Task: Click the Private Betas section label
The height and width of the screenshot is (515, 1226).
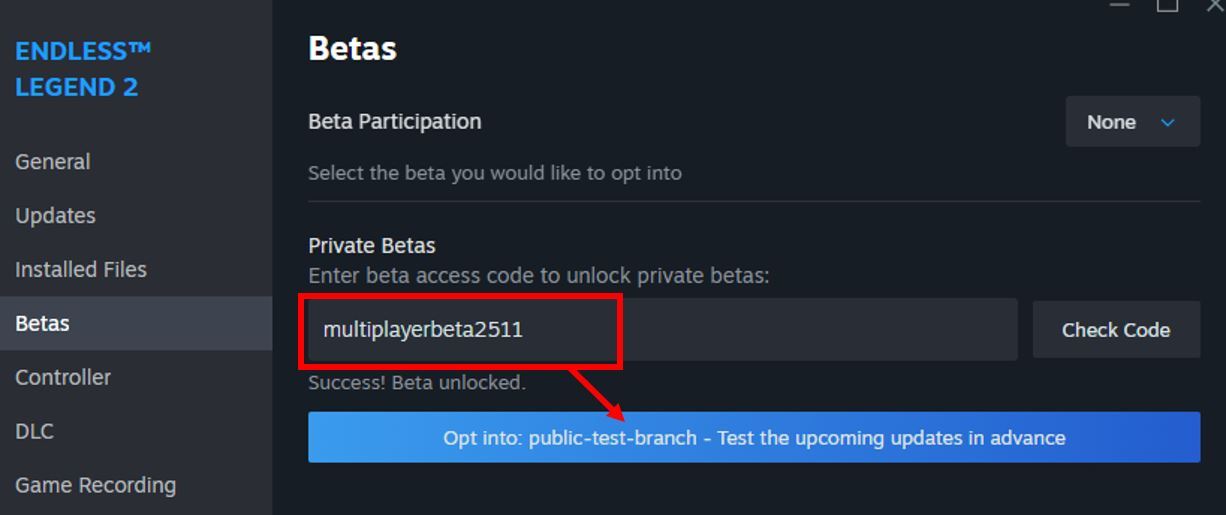Action: pyautogui.click(x=372, y=246)
